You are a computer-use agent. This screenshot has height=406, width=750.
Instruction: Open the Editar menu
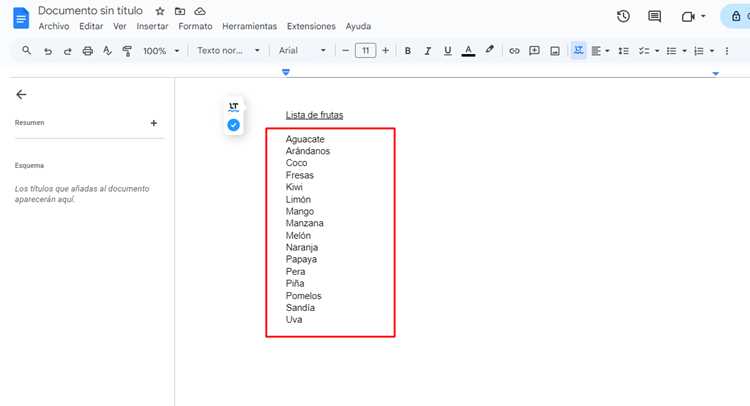coord(91,26)
